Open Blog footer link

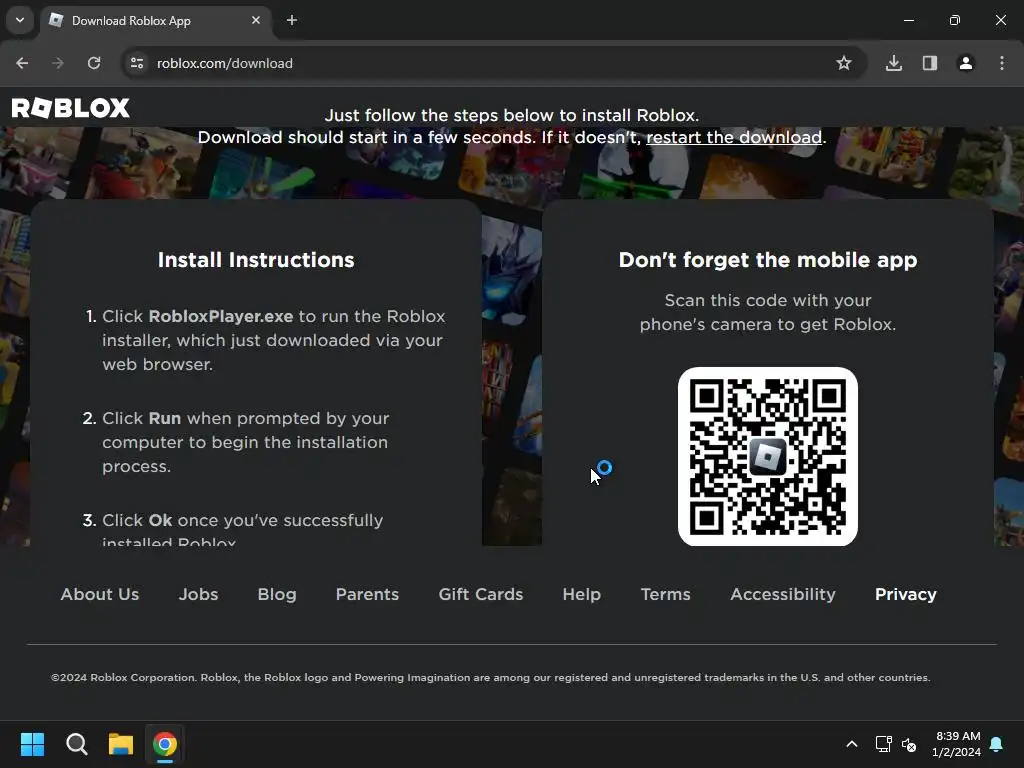click(x=277, y=594)
